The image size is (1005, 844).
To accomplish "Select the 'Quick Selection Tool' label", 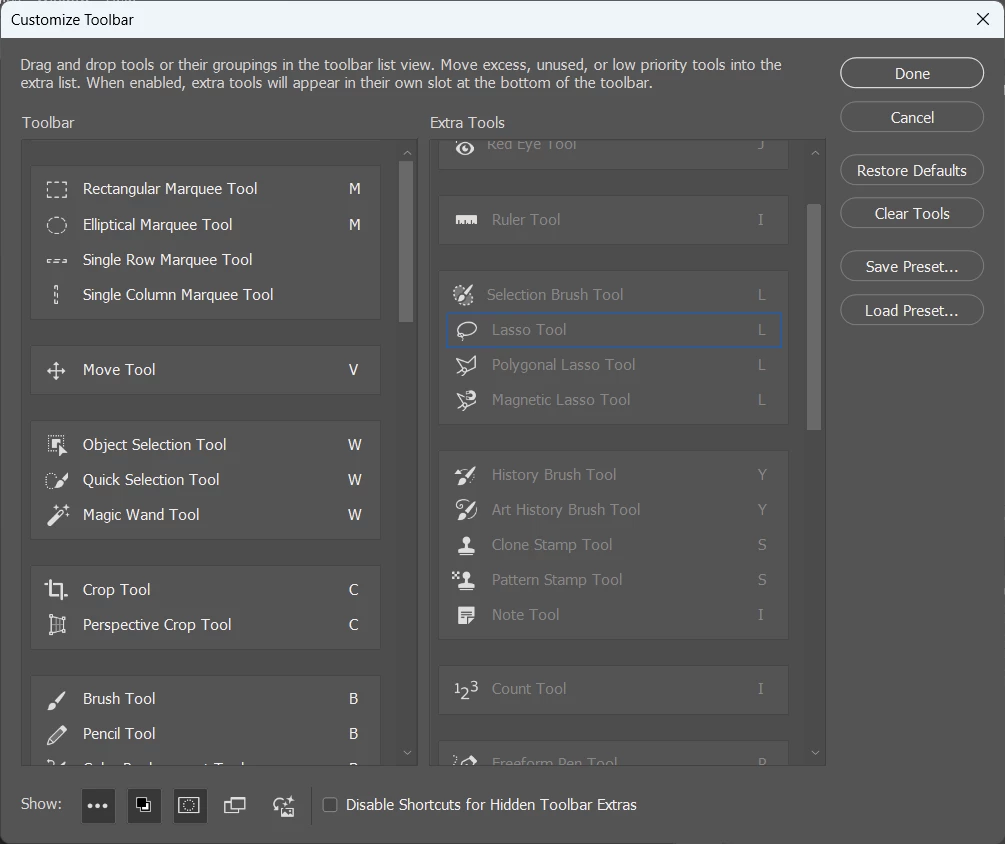I will coord(151,480).
